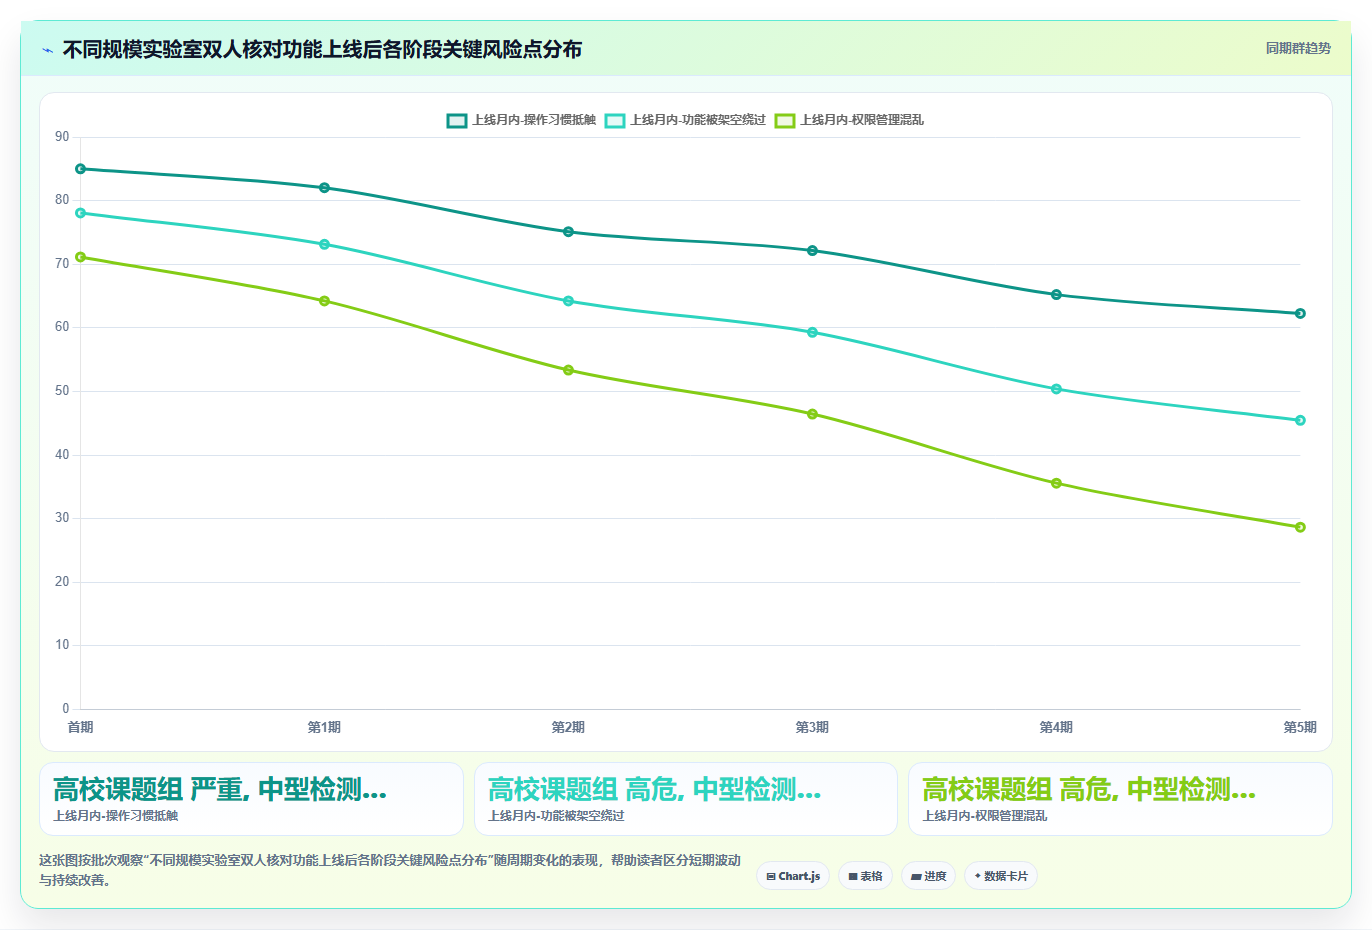The image size is (1372, 930).
Task: Click the 同期群趋势 badge in header
Action: (x=1298, y=48)
